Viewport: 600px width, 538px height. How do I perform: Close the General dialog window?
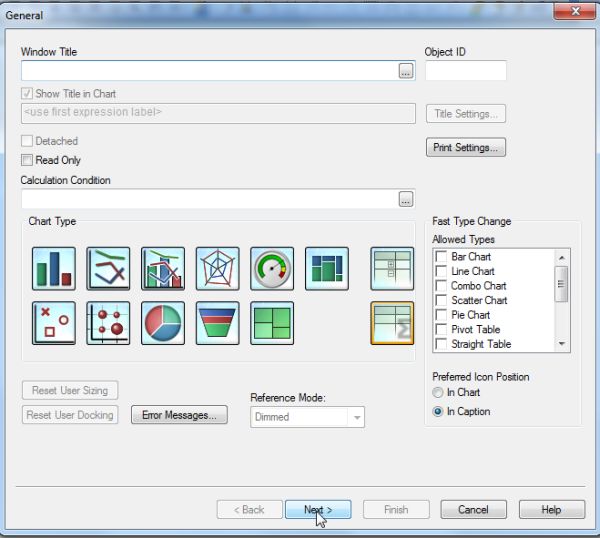click(x=574, y=11)
